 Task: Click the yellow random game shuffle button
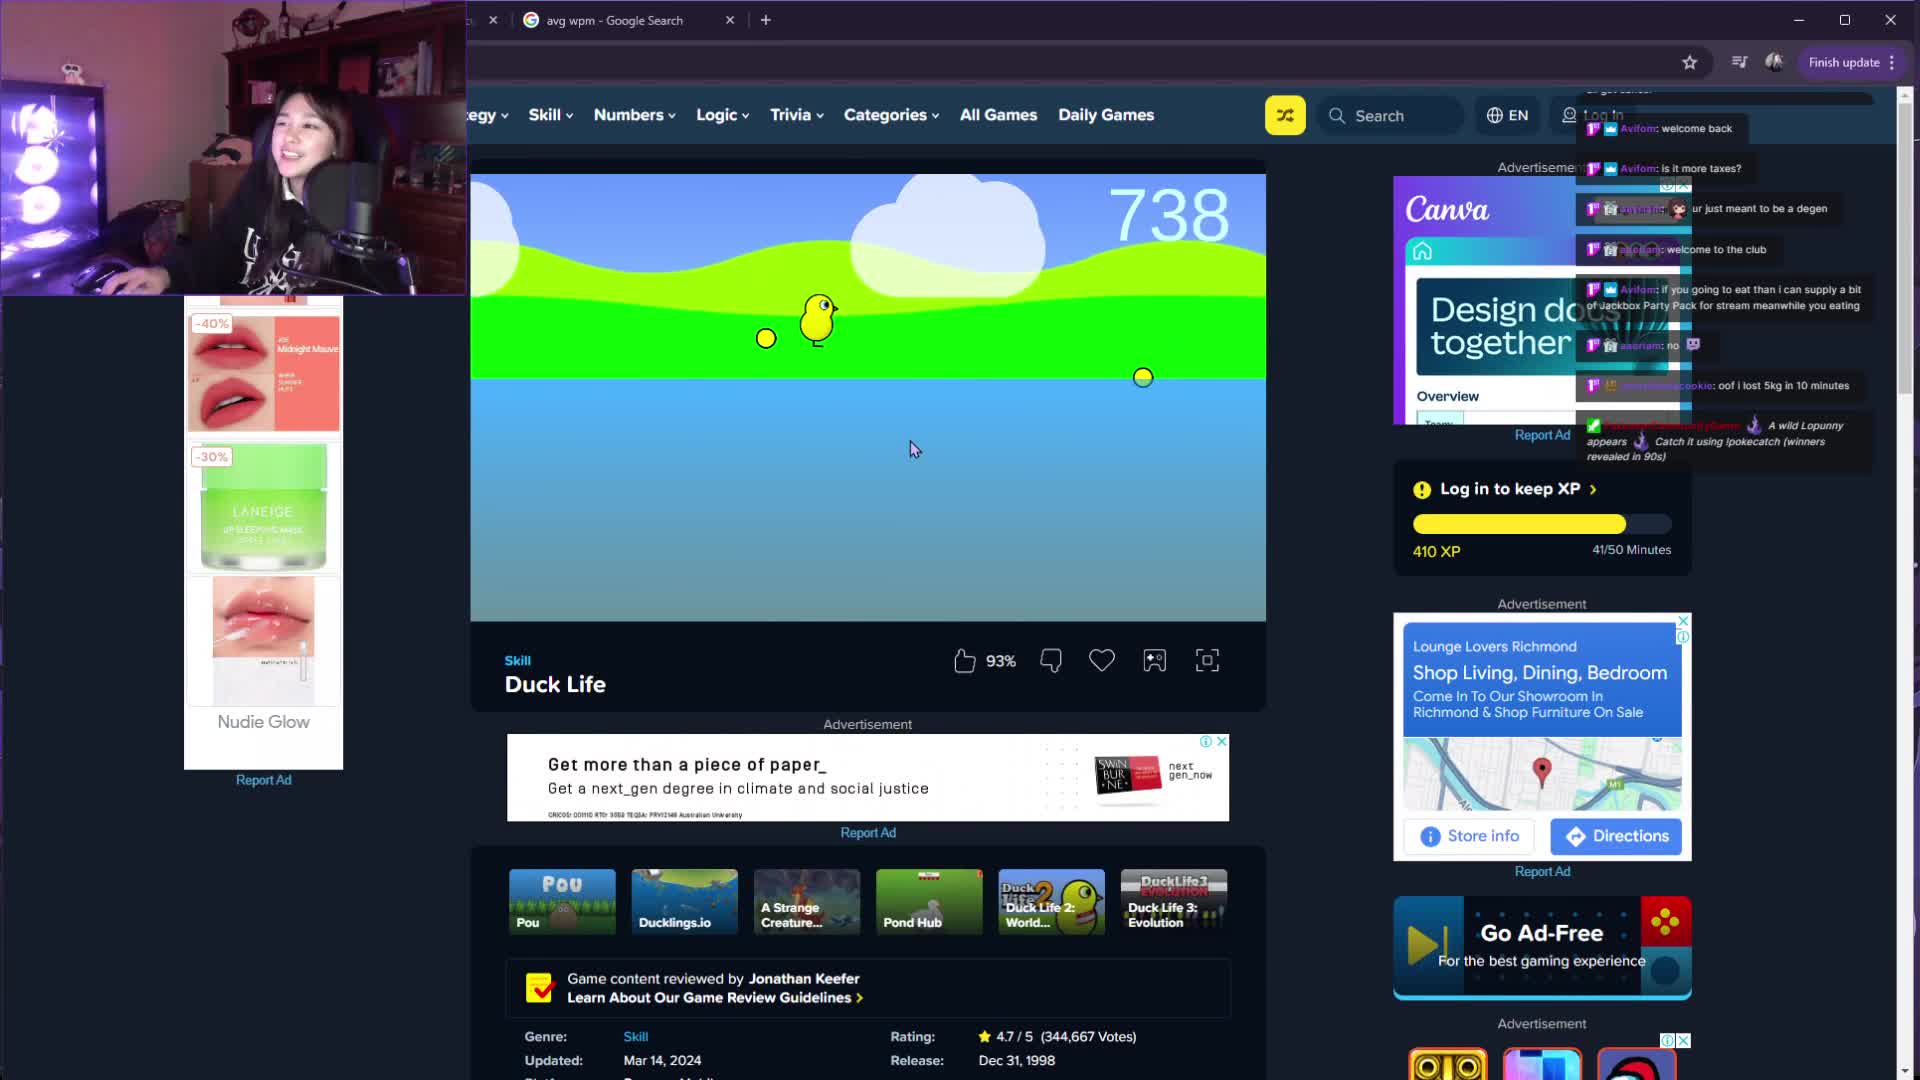pyautogui.click(x=1285, y=115)
